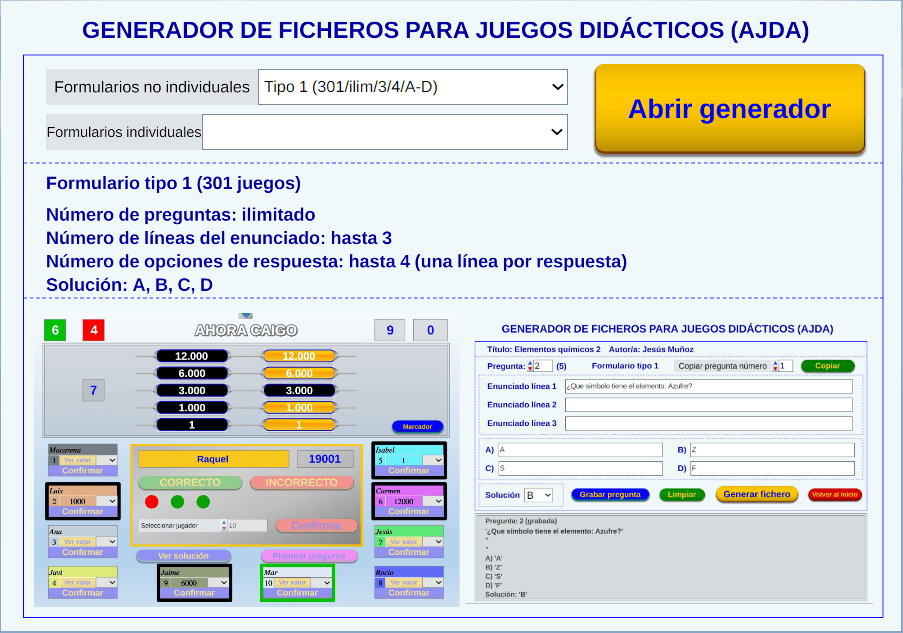Hit the green Limpiar button
This screenshot has width=903, height=633.
pos(682,495)
